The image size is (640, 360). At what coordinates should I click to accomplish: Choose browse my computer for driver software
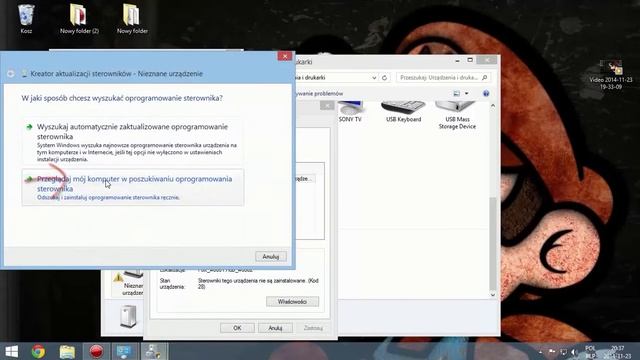[133, 187]
